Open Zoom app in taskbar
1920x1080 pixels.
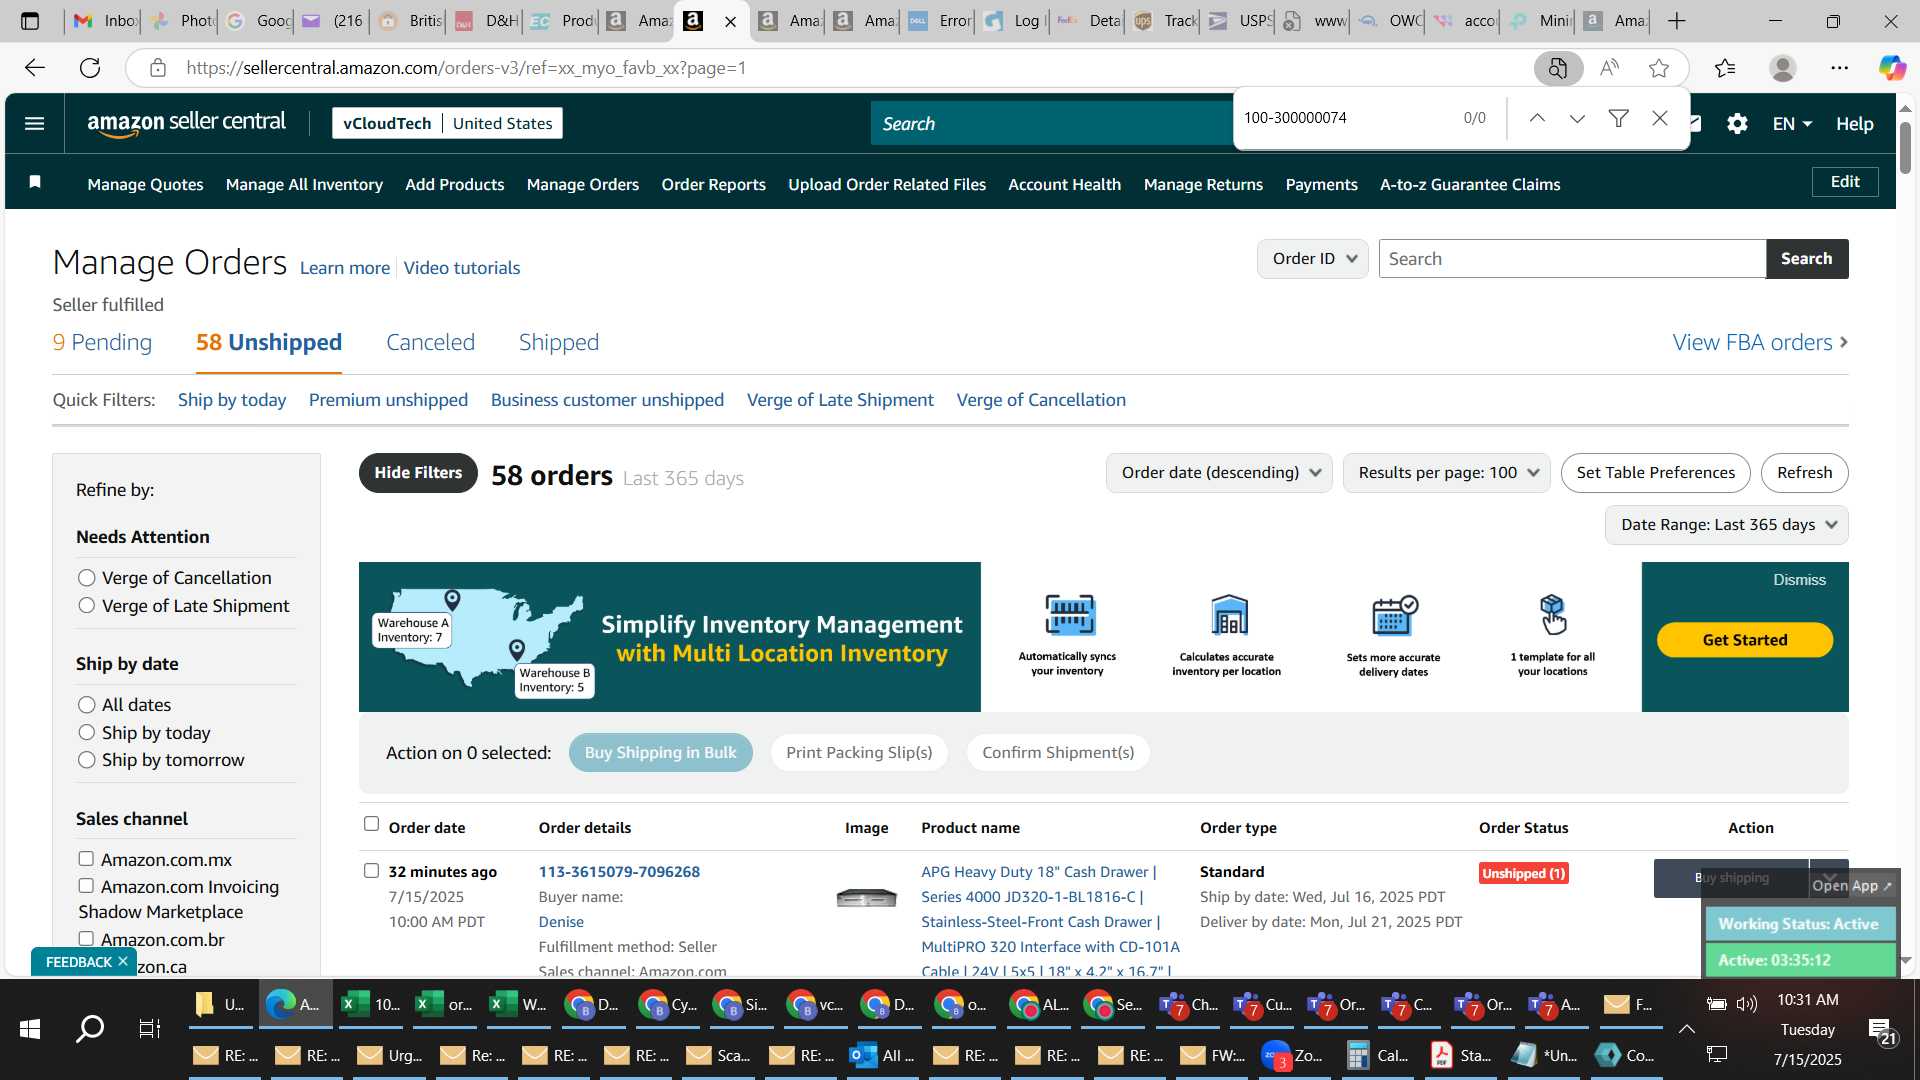tap(1294, 1055)
